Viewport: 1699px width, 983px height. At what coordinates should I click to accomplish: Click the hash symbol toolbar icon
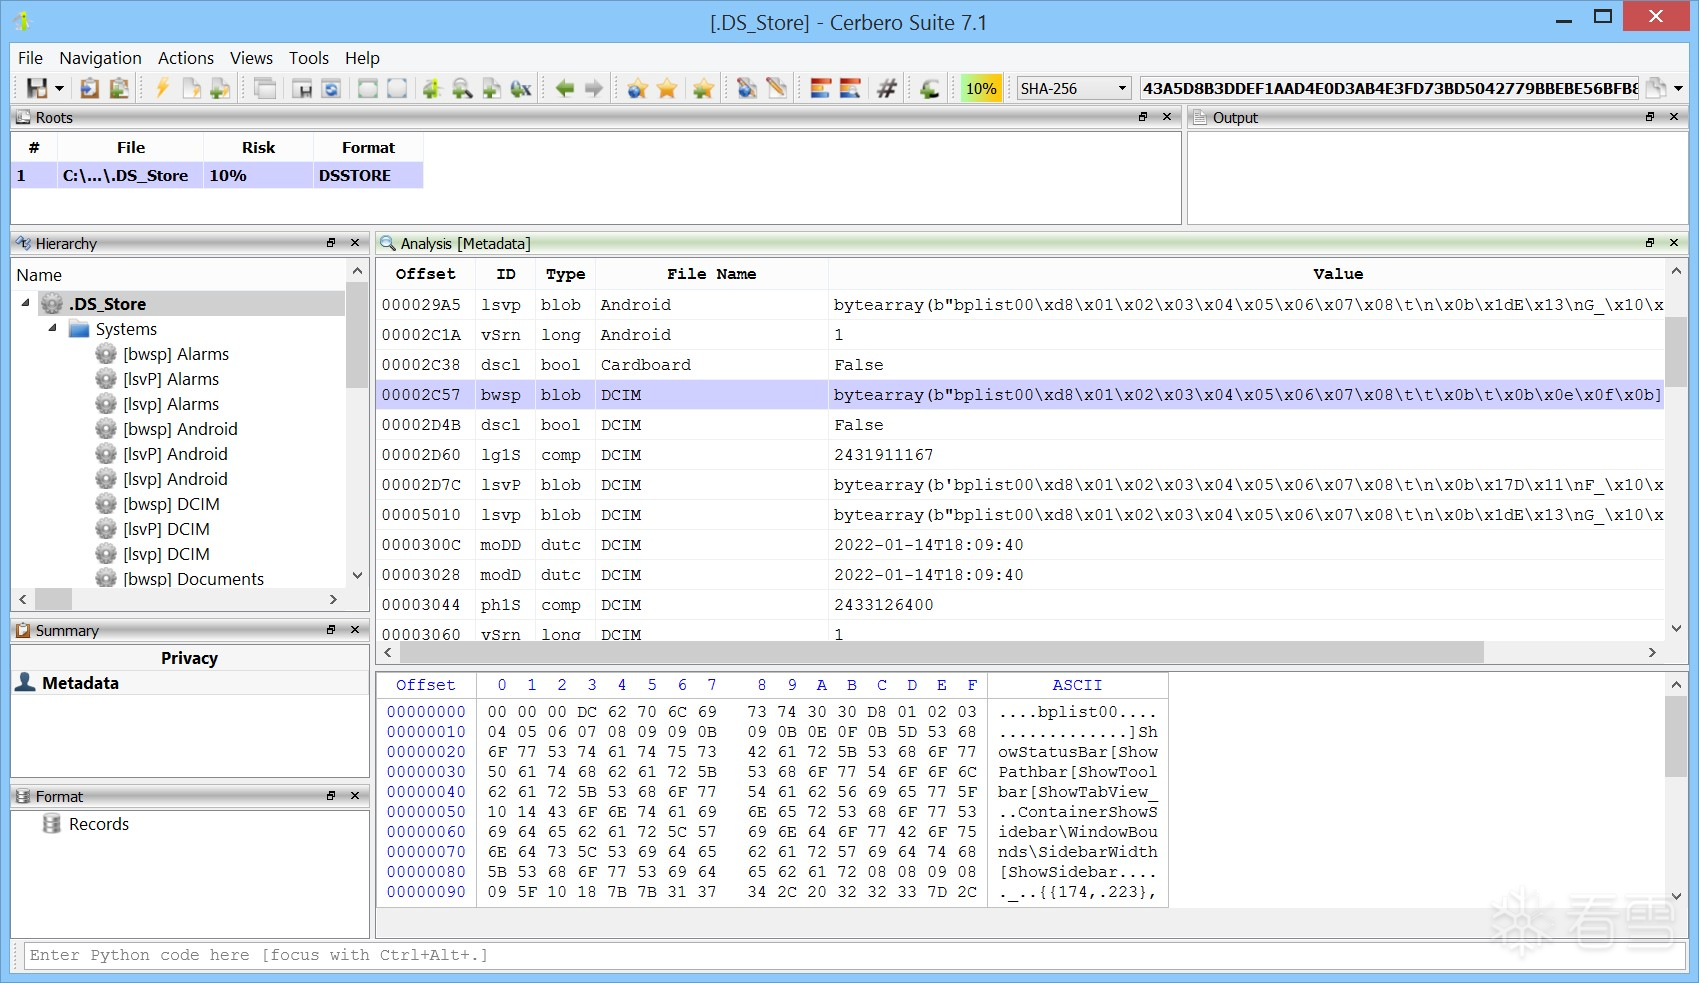887,89
